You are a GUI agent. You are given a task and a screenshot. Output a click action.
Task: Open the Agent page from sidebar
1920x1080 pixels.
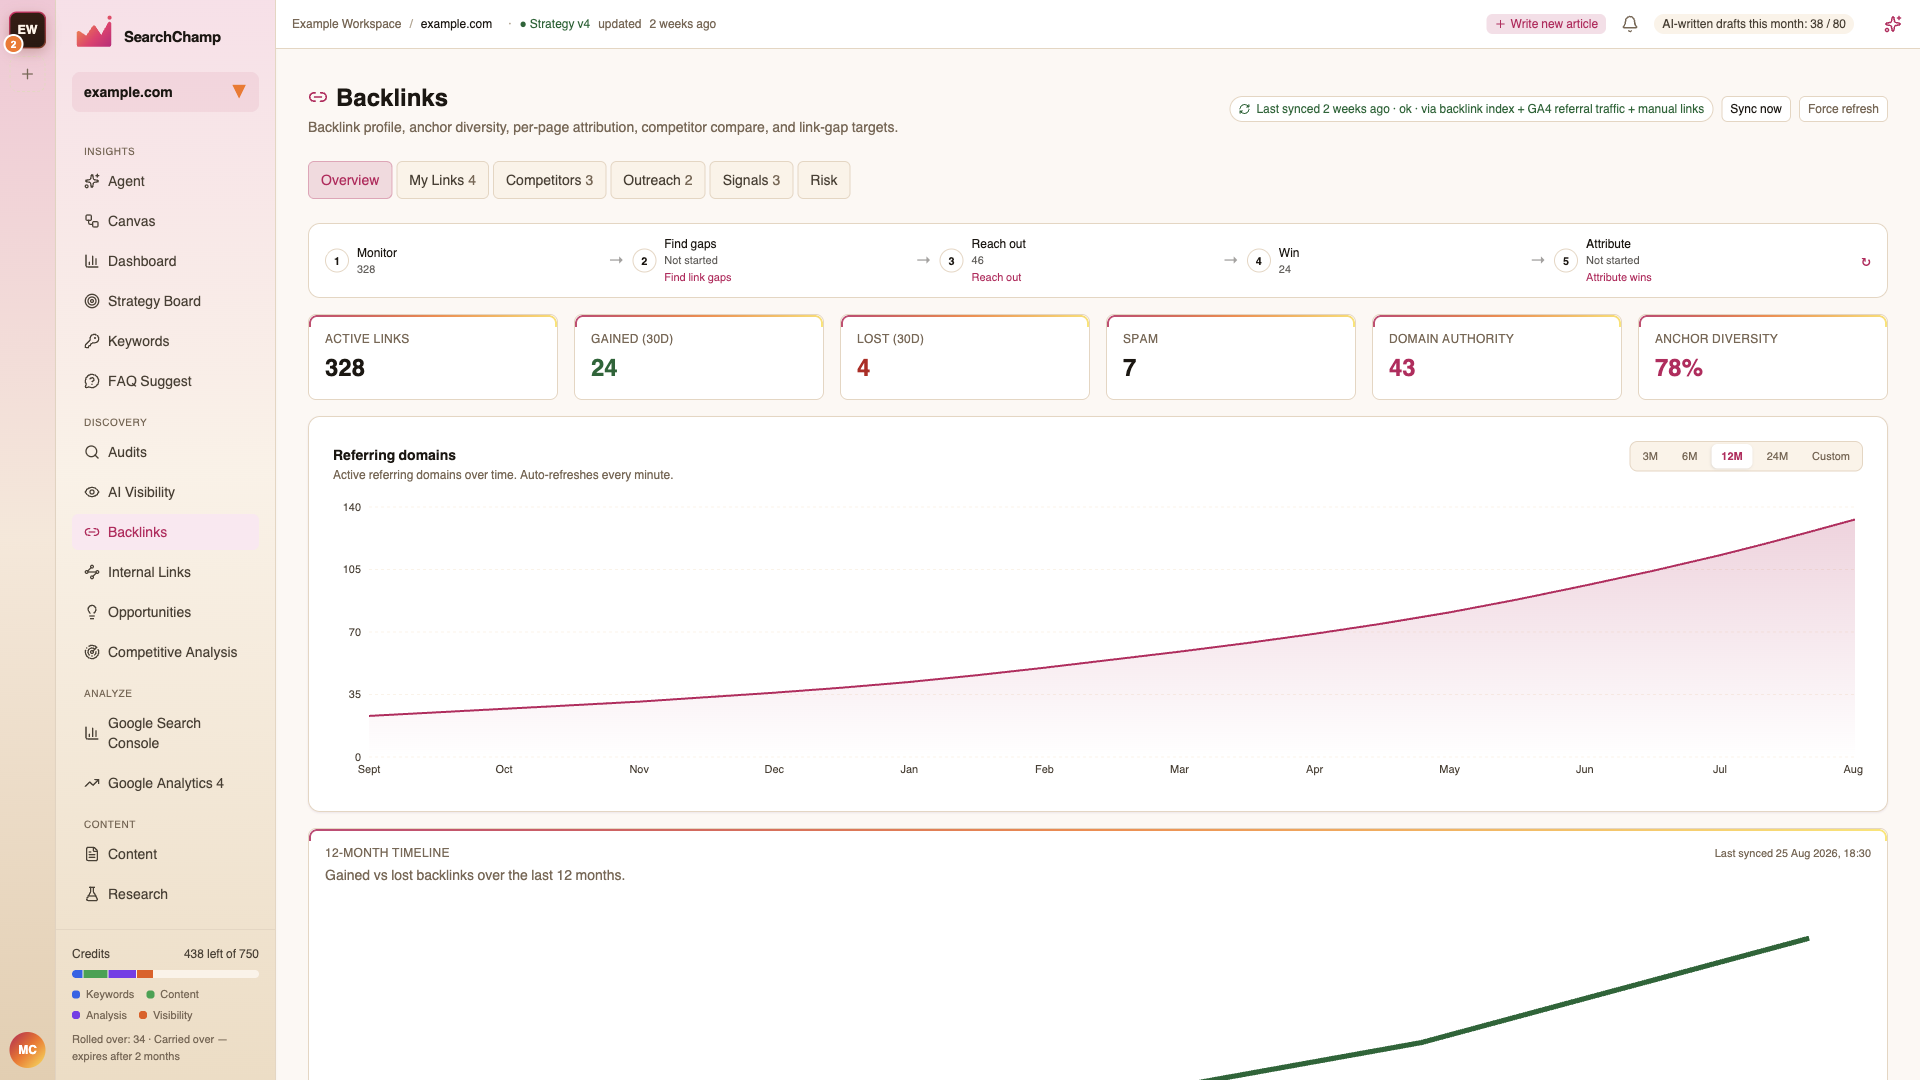point(165,181)
